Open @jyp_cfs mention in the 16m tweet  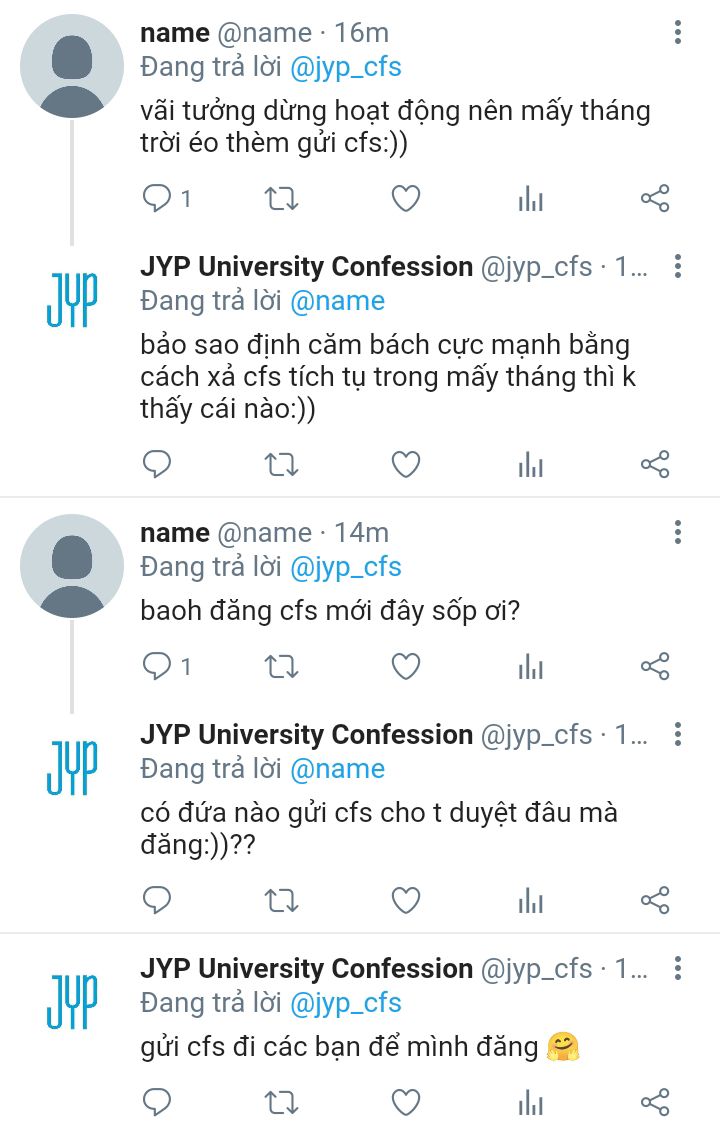[346, 68]
